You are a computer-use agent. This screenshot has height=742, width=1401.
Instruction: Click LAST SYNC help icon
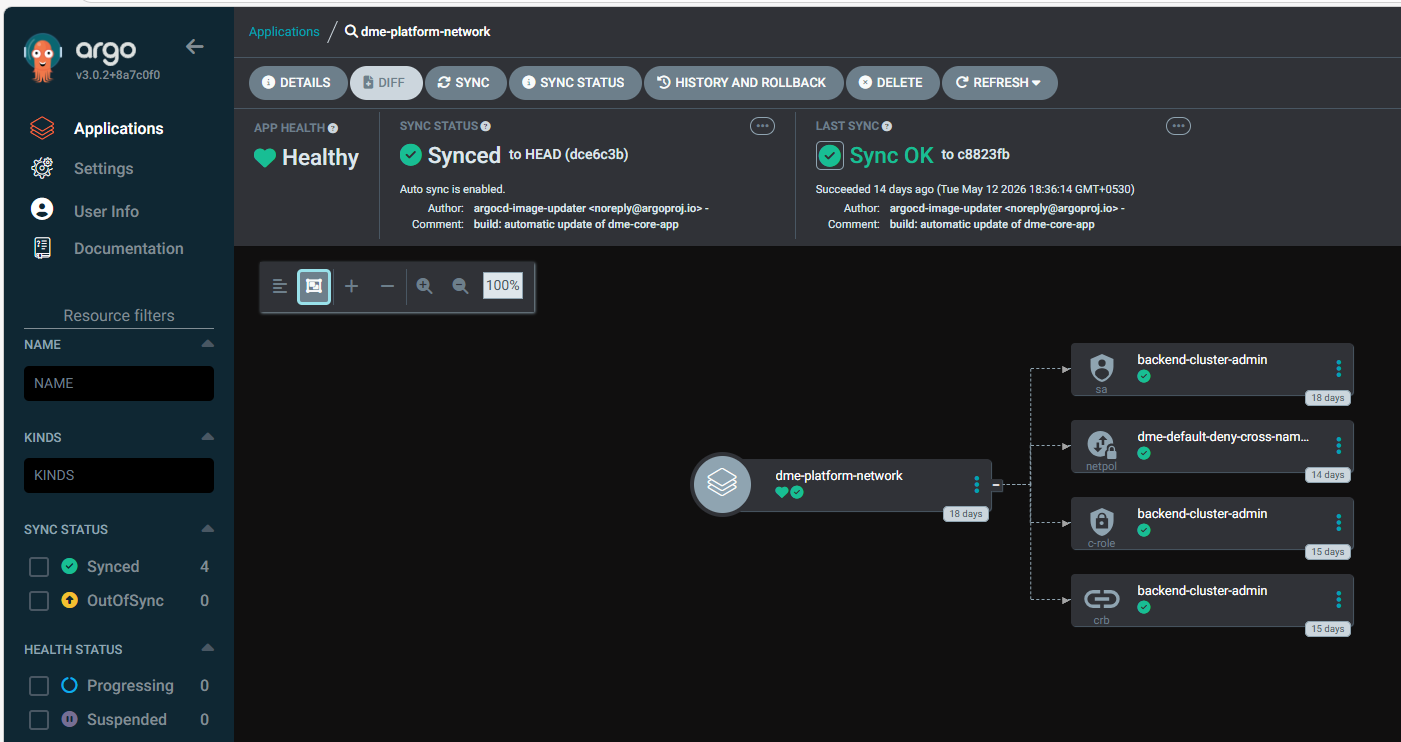click(887, 127)
